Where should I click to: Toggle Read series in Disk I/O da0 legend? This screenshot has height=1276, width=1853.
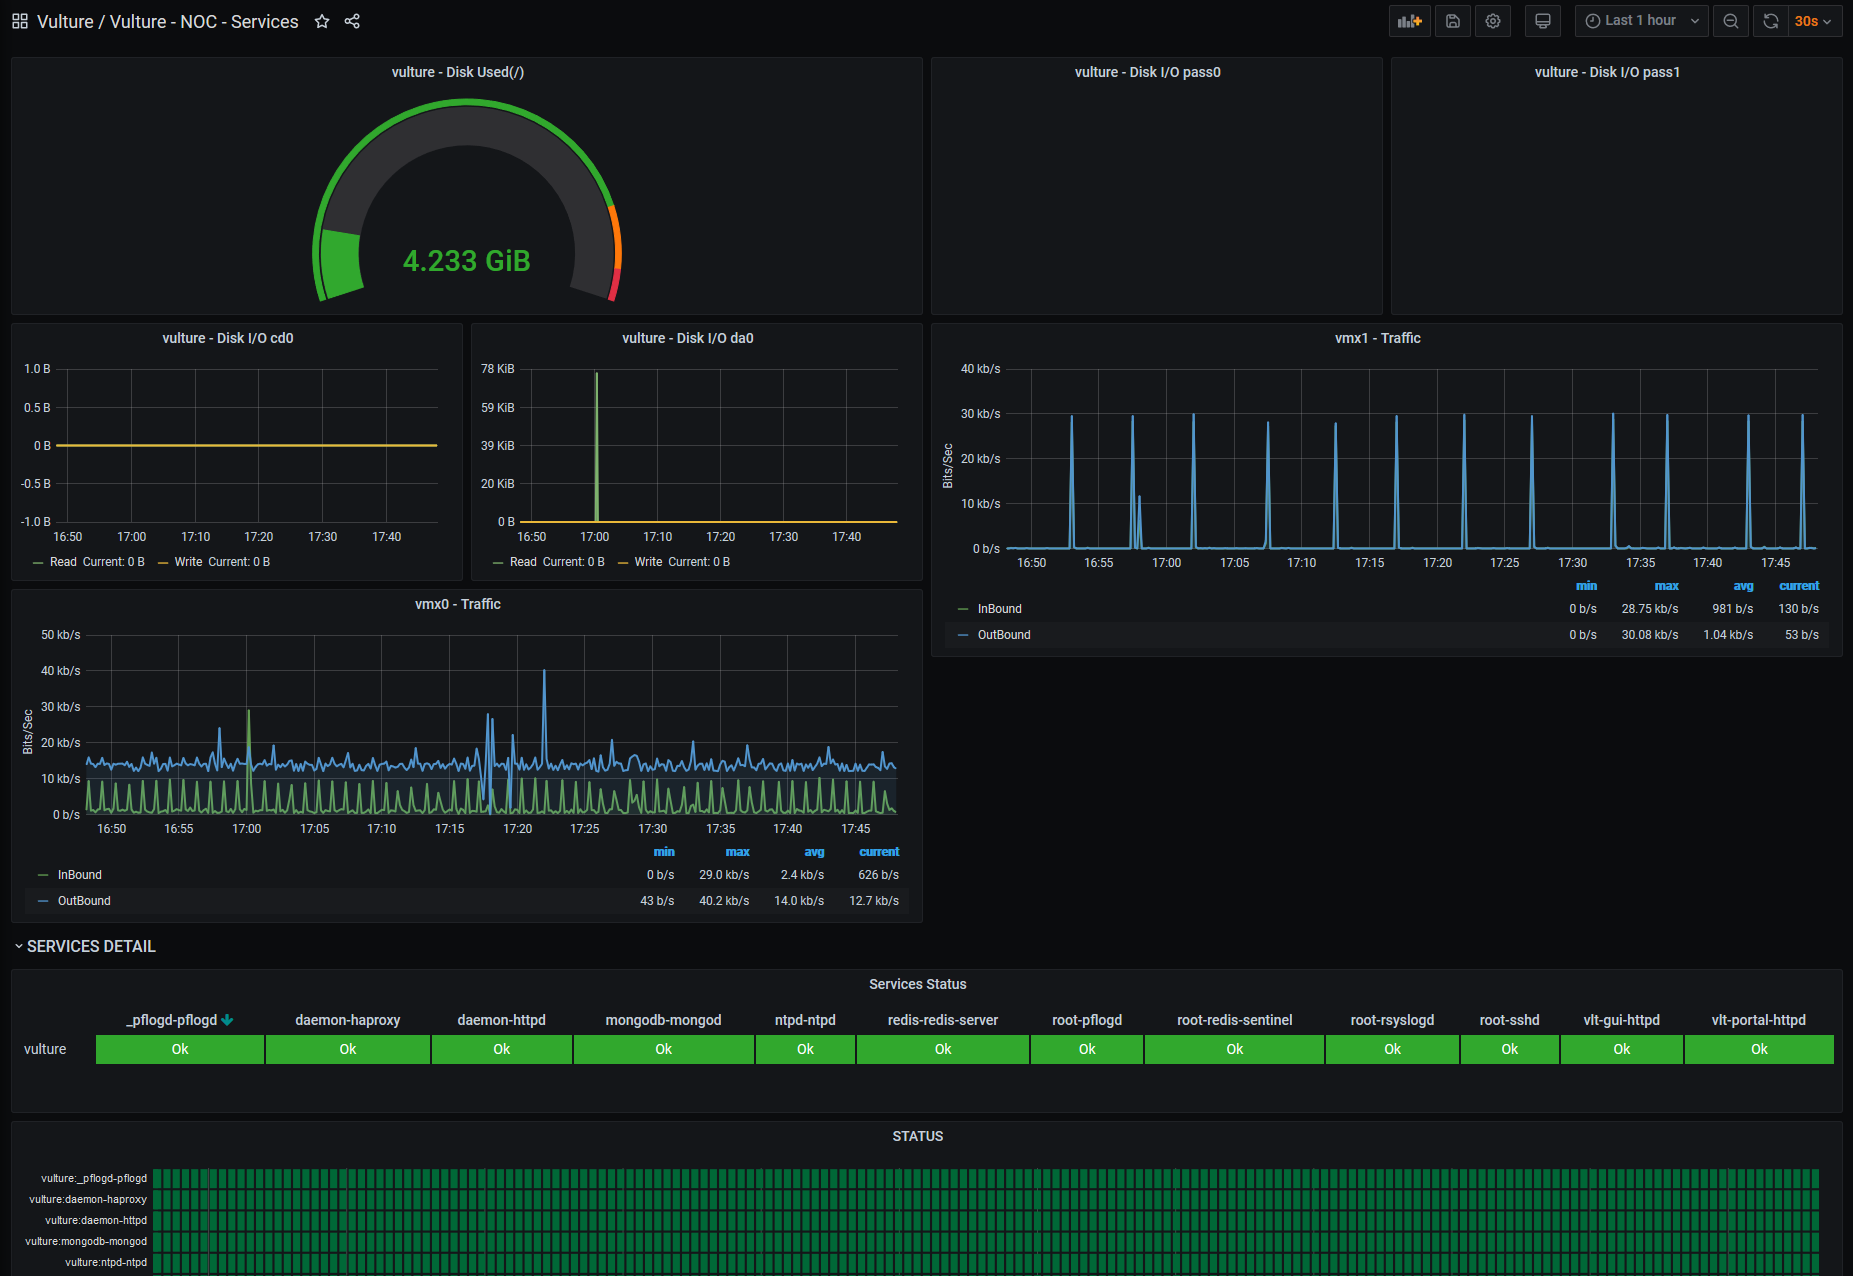click(523, 562)
